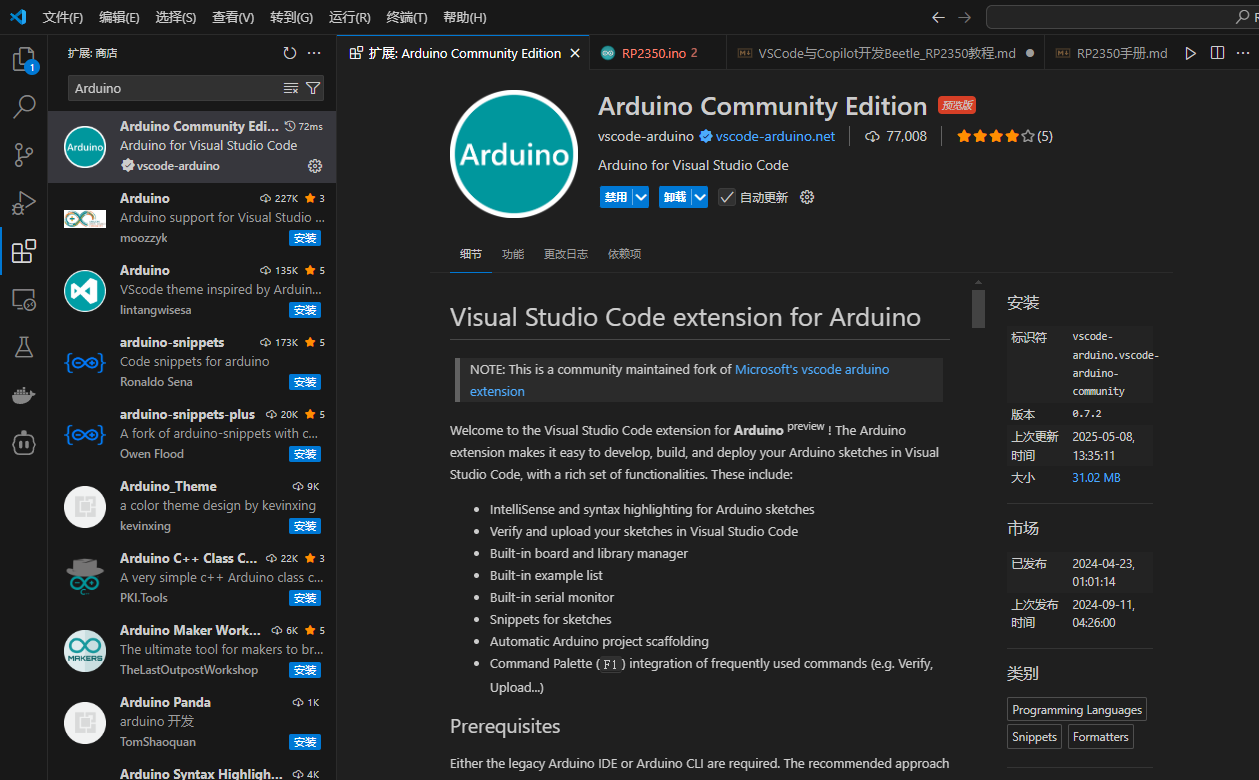Click the Snippets category tag

pos(1034,737)
